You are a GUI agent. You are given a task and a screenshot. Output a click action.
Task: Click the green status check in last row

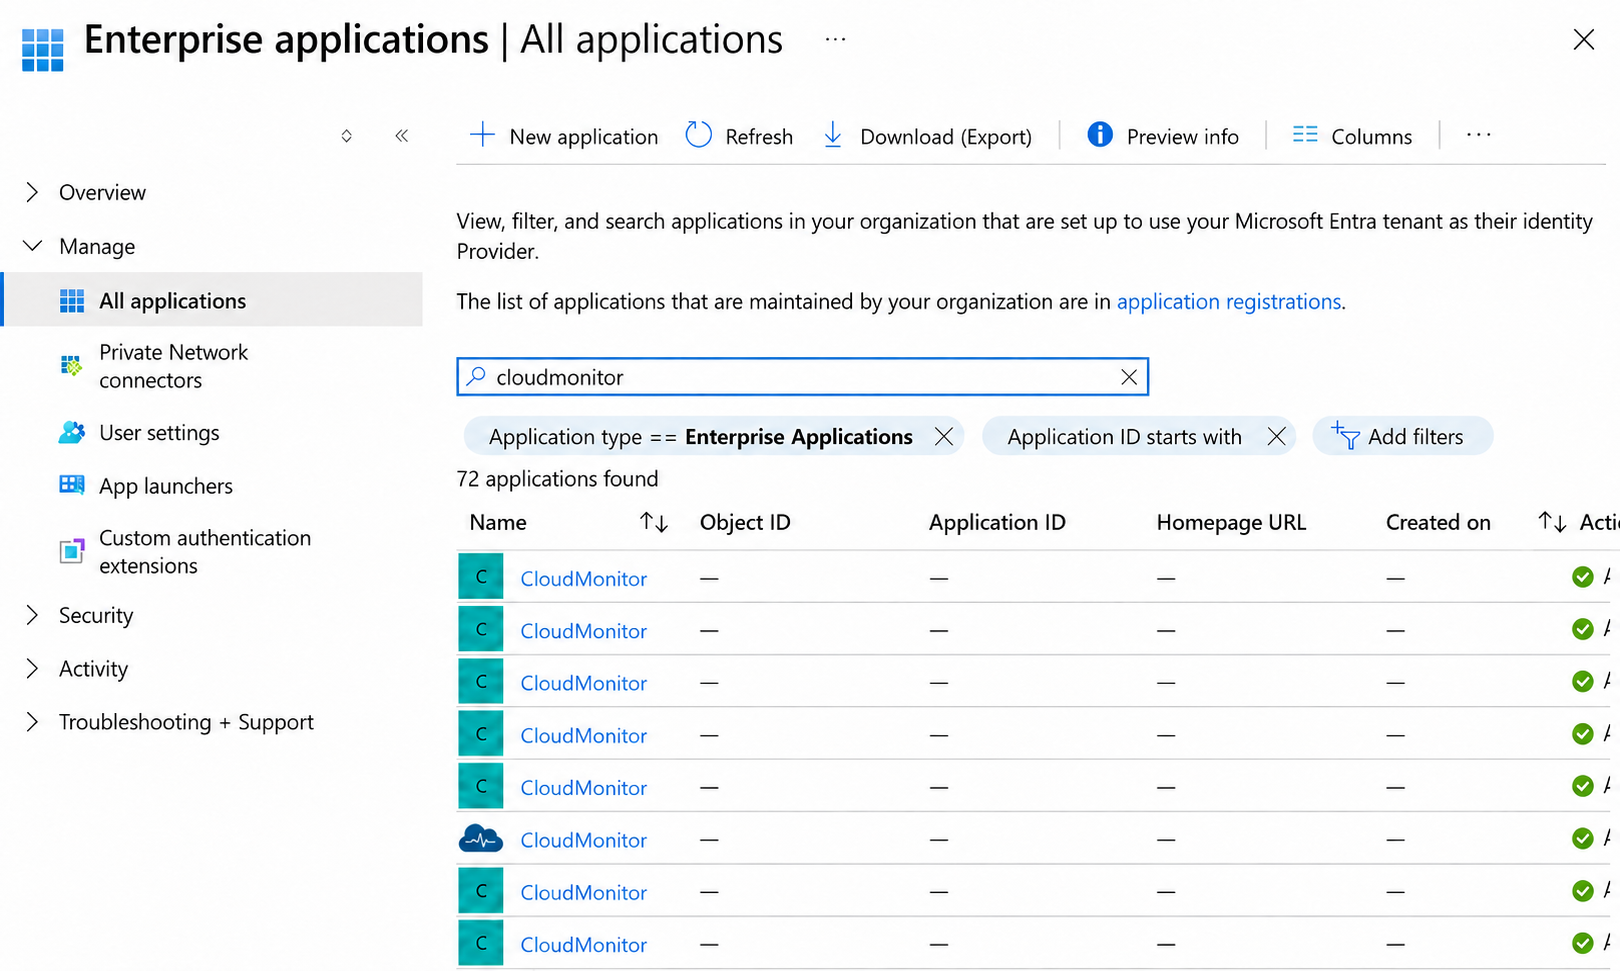coord(1582,943)
